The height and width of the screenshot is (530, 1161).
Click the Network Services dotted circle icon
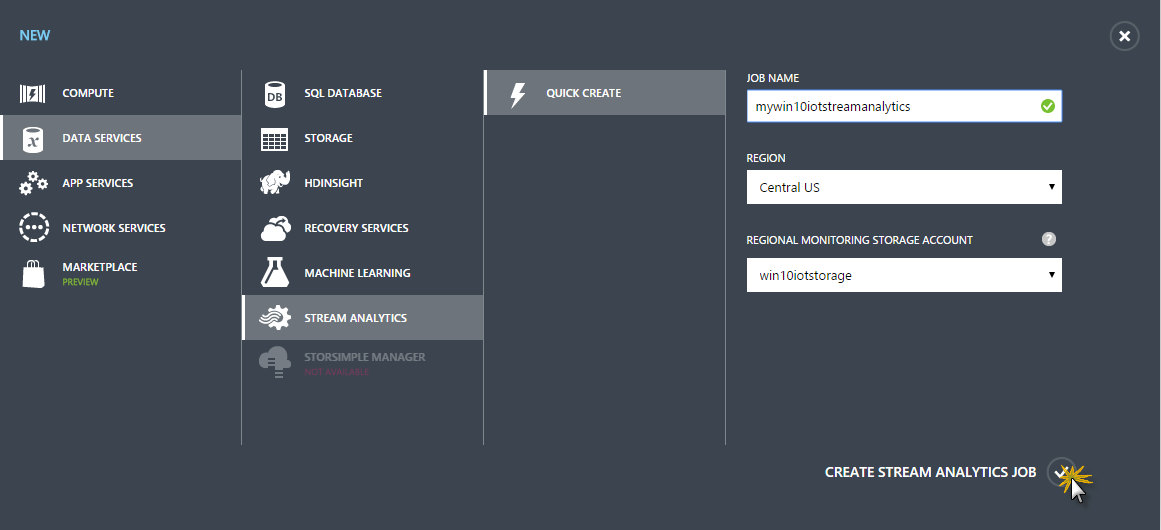33,228
